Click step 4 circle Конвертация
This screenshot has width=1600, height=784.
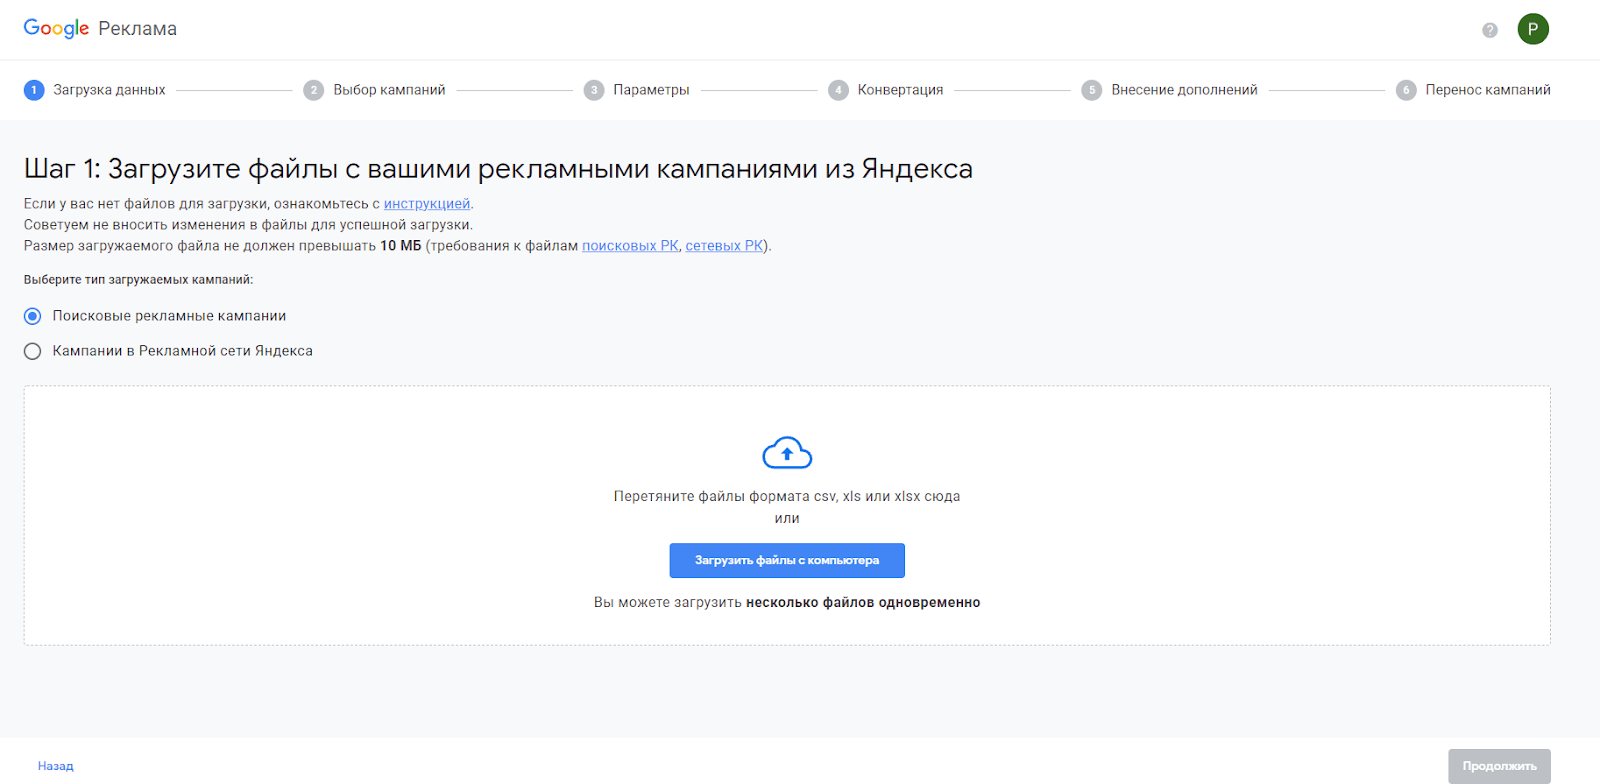pyautogui.click(x=838, y=90)
